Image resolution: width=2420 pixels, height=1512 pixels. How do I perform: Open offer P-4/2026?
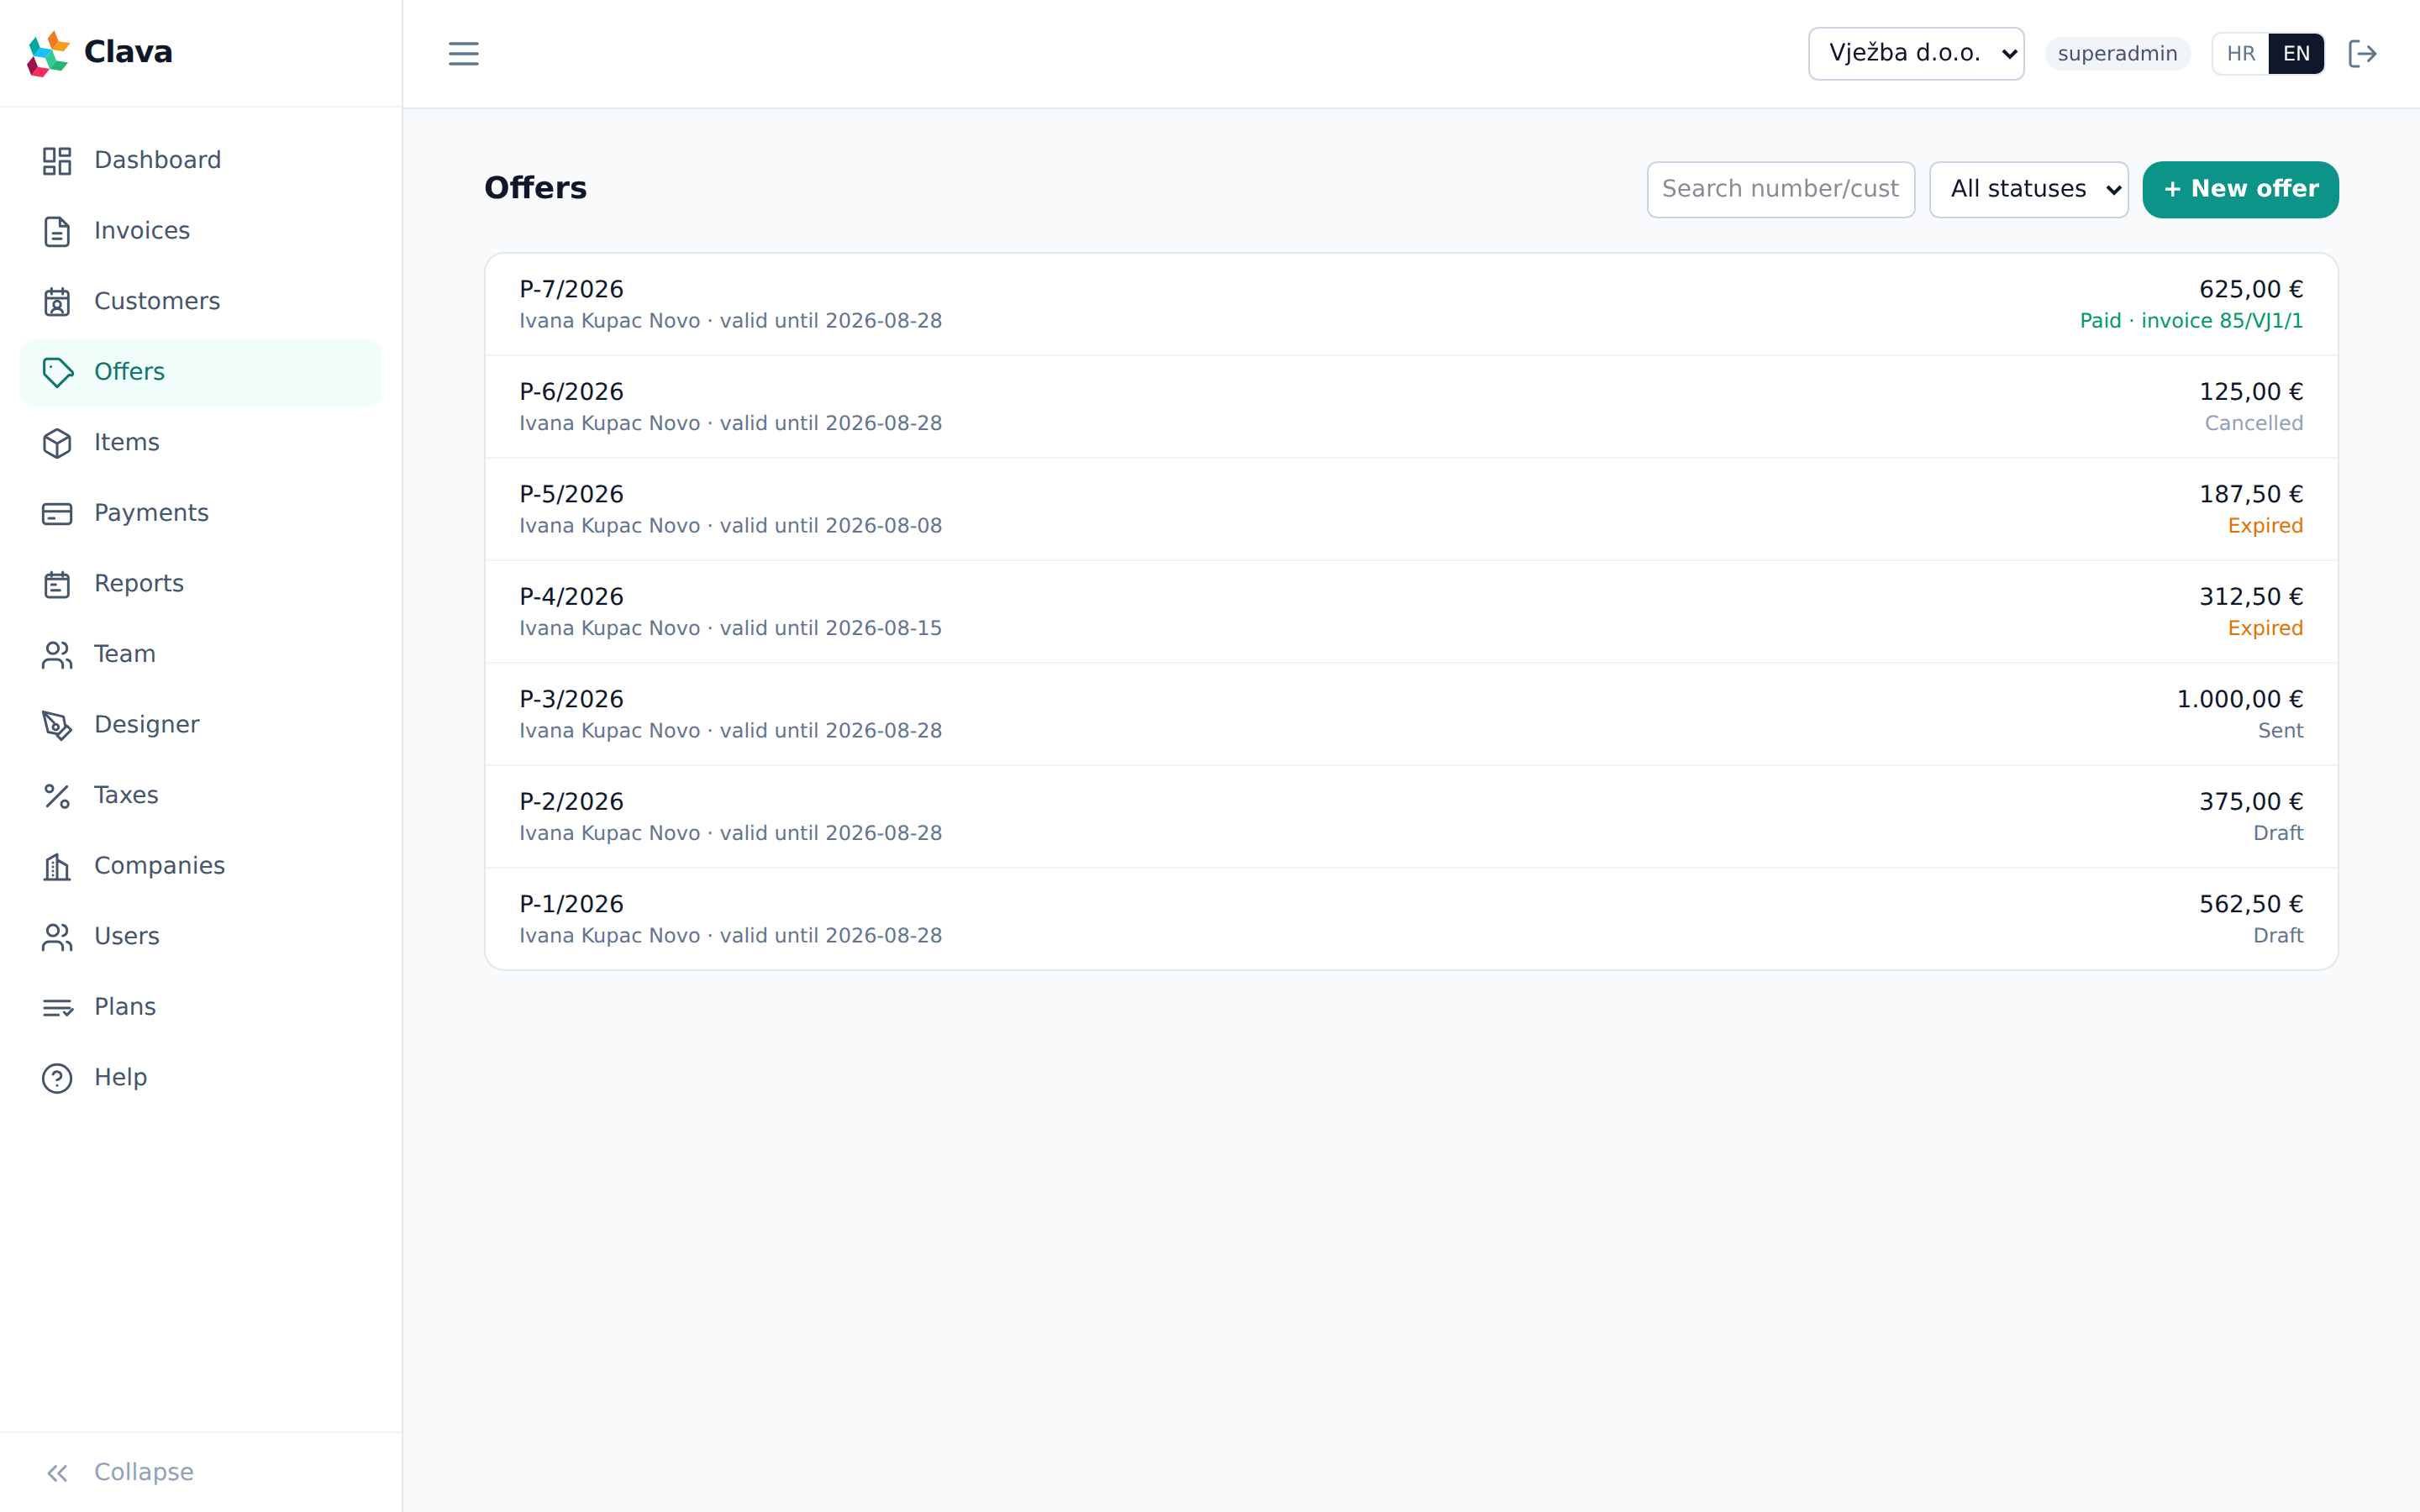(x=1411, y=612)
